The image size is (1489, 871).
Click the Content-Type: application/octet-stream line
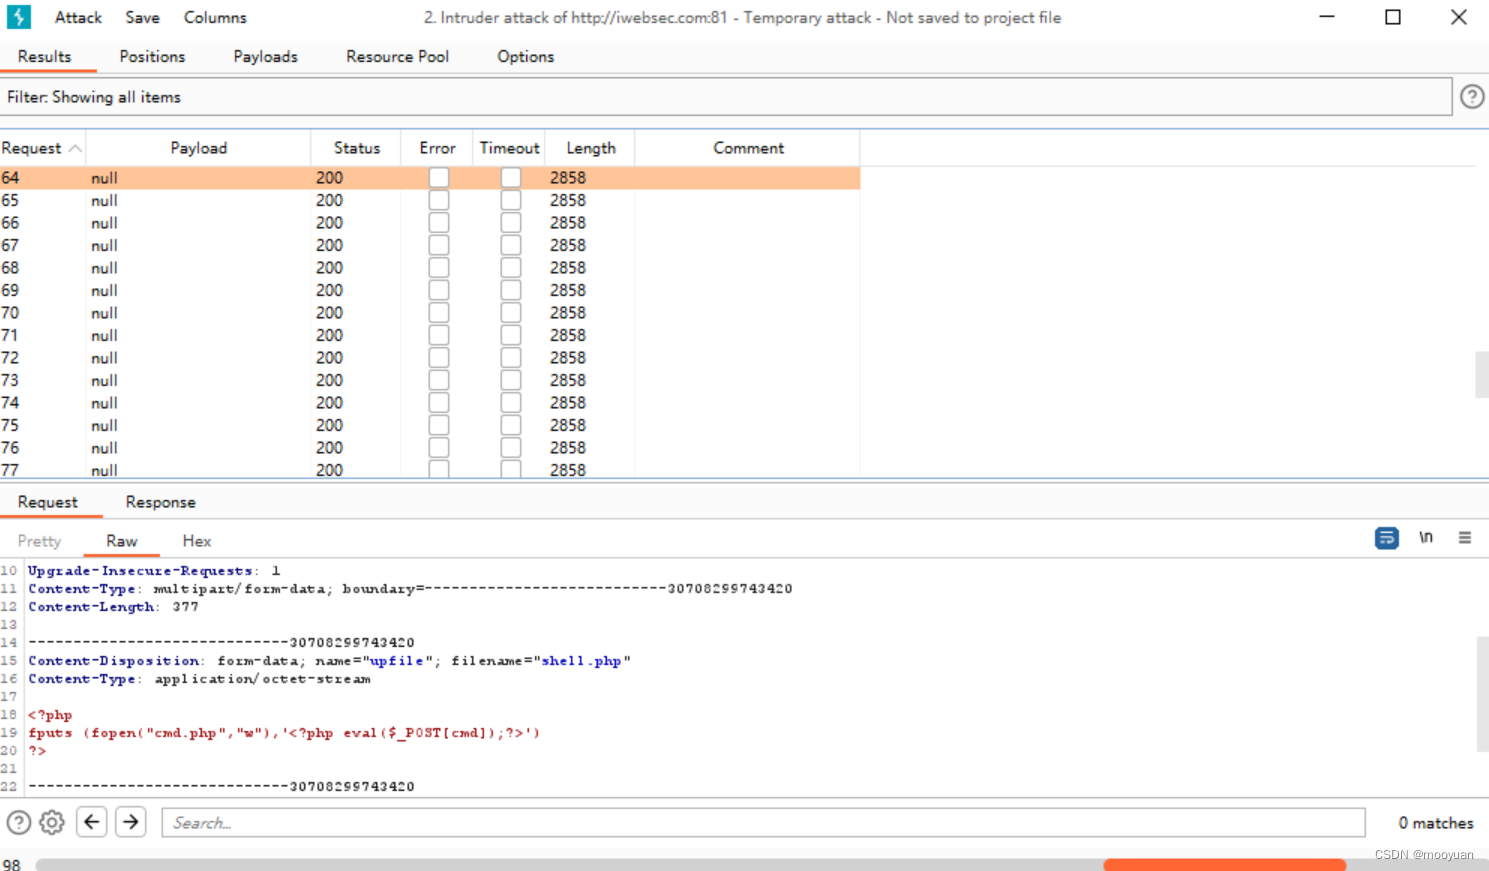point(199,679)
